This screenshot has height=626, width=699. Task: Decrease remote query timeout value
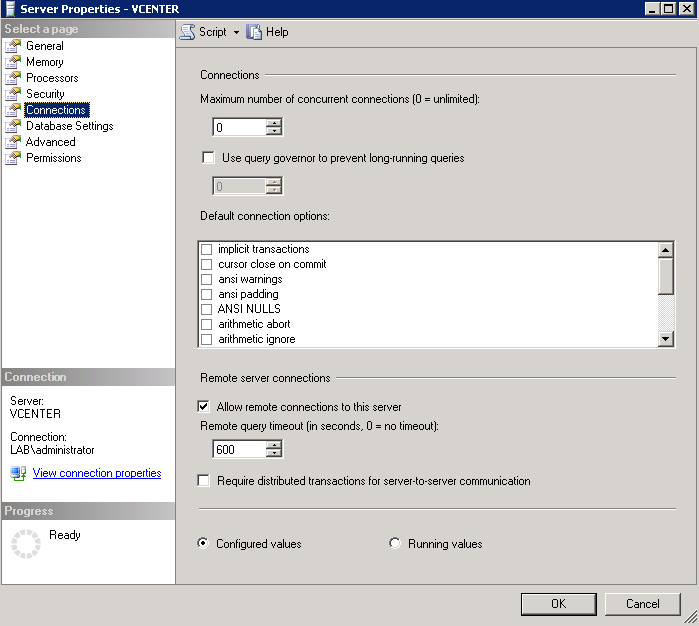274,453
